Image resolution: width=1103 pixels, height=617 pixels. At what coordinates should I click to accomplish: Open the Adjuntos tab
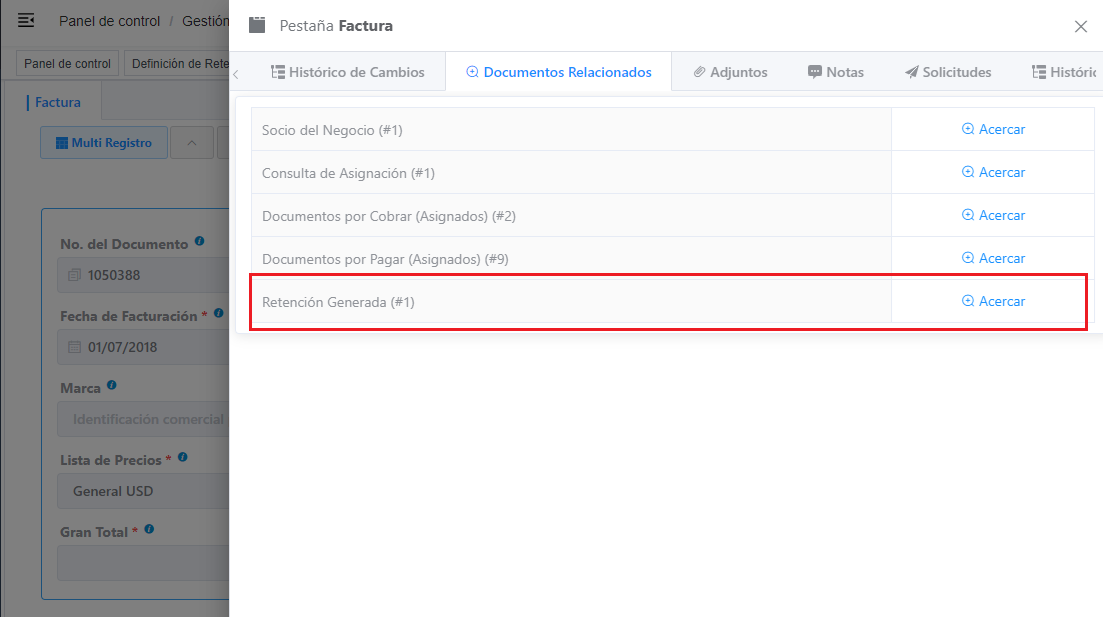730,72
